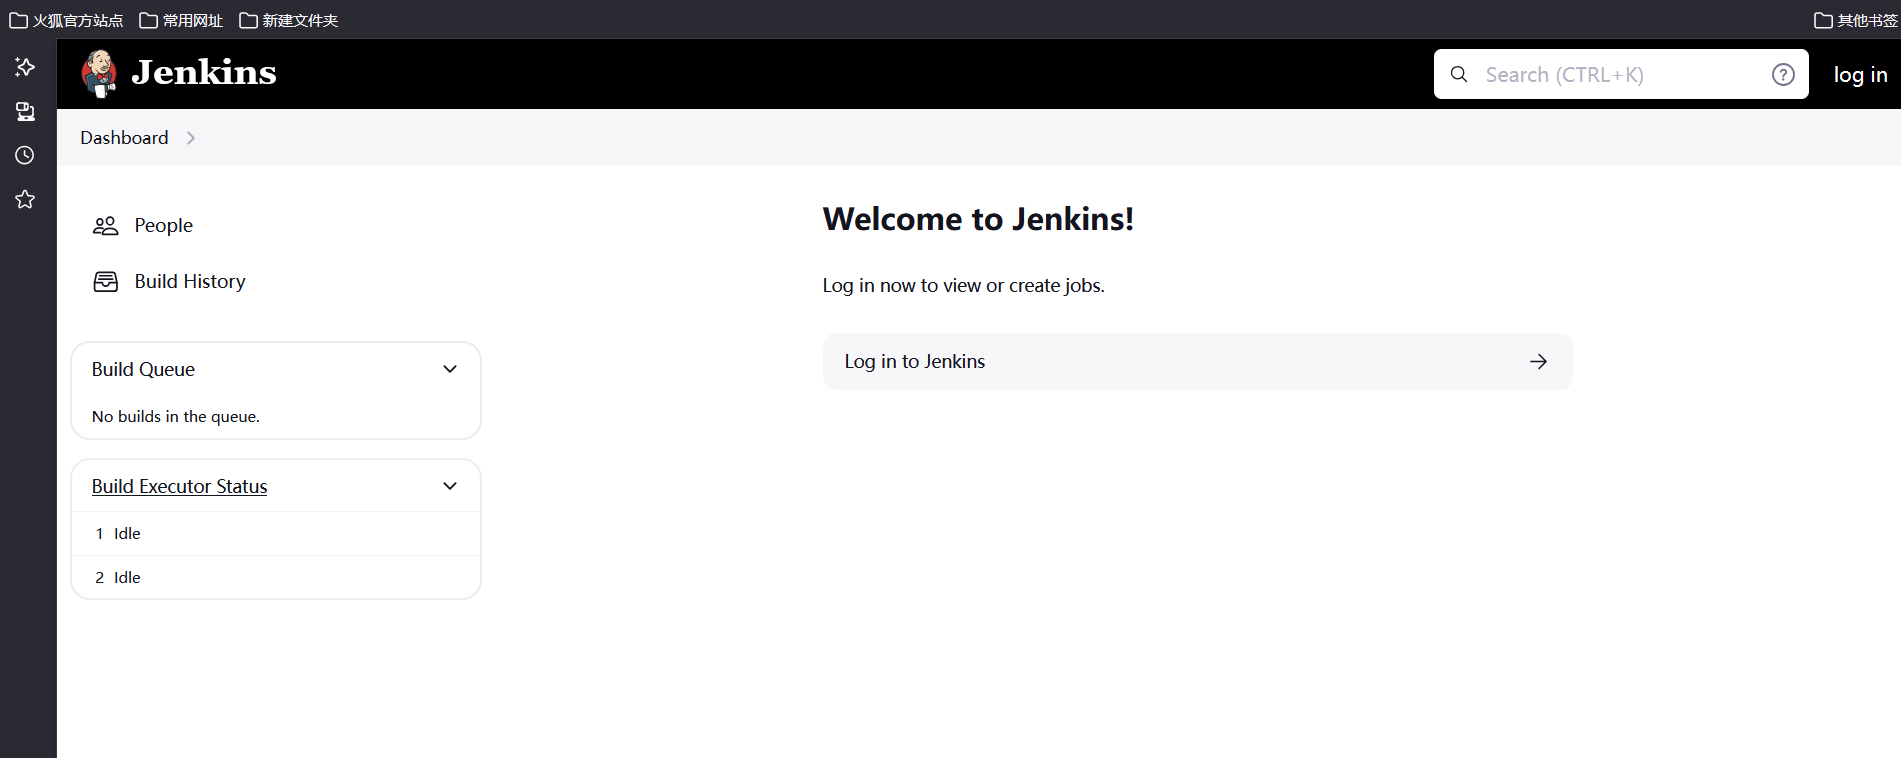Click the People icon in side panel
Image resolution: width=1901 pixels, height=758 pixels.
[105, 226]
